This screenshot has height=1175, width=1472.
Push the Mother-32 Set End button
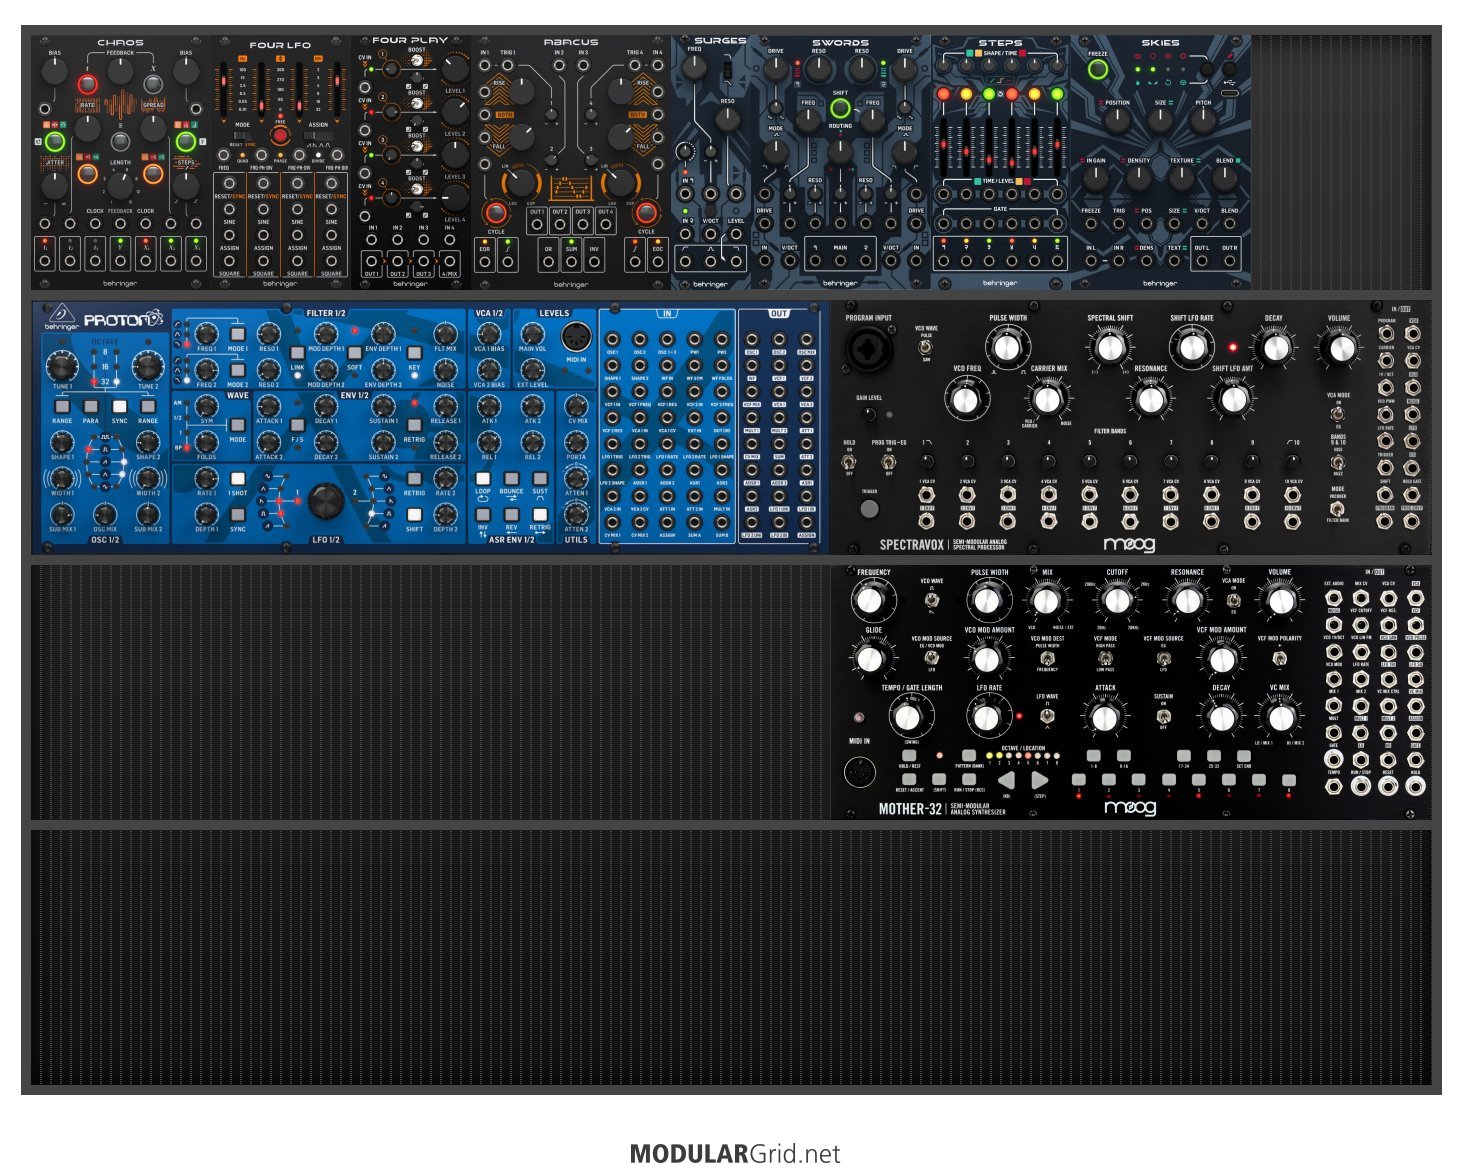[1244, 756]
